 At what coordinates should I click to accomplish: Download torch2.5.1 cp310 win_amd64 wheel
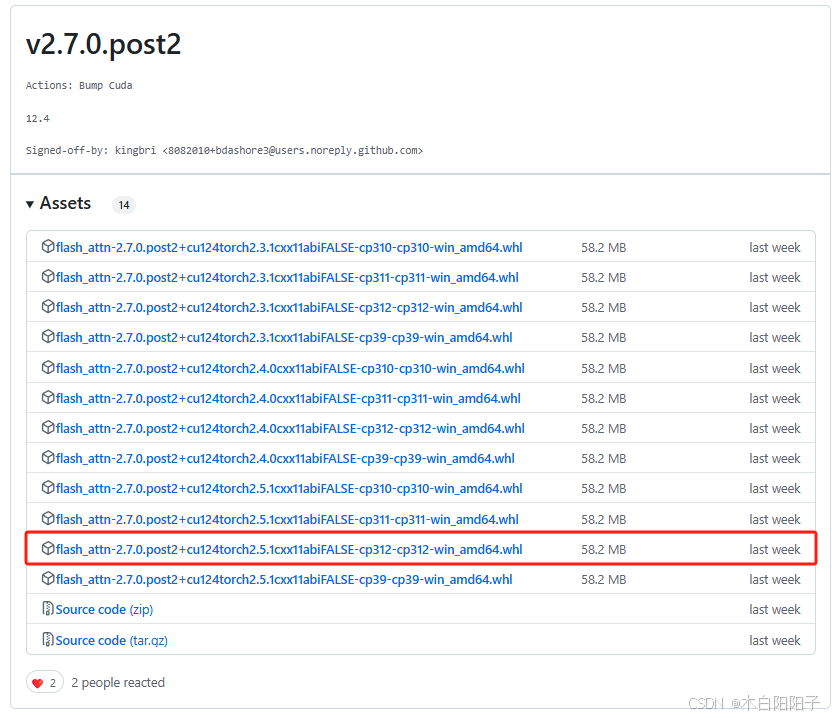(289, 488)
